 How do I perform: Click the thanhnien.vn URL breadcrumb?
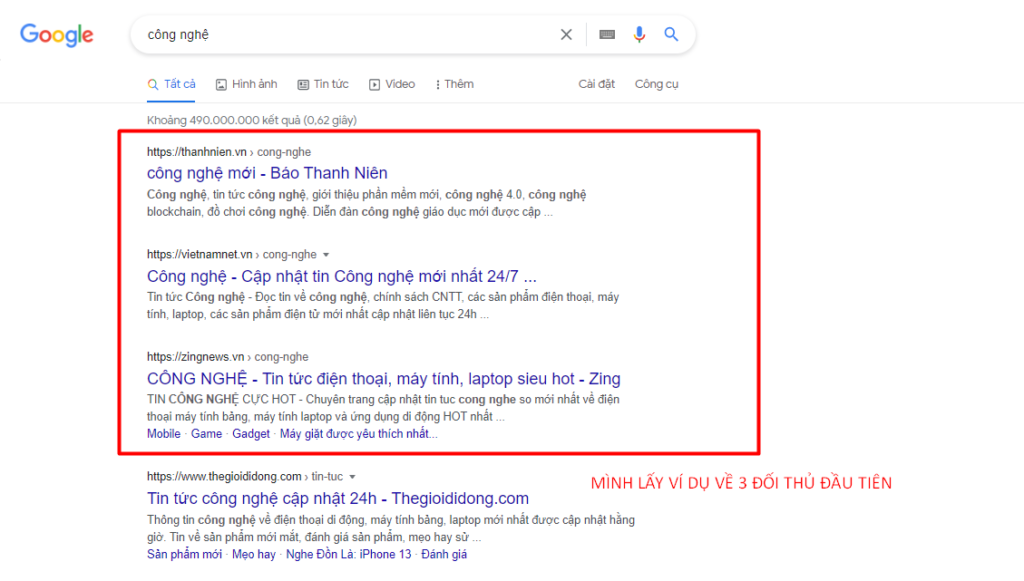click(229, 152)
